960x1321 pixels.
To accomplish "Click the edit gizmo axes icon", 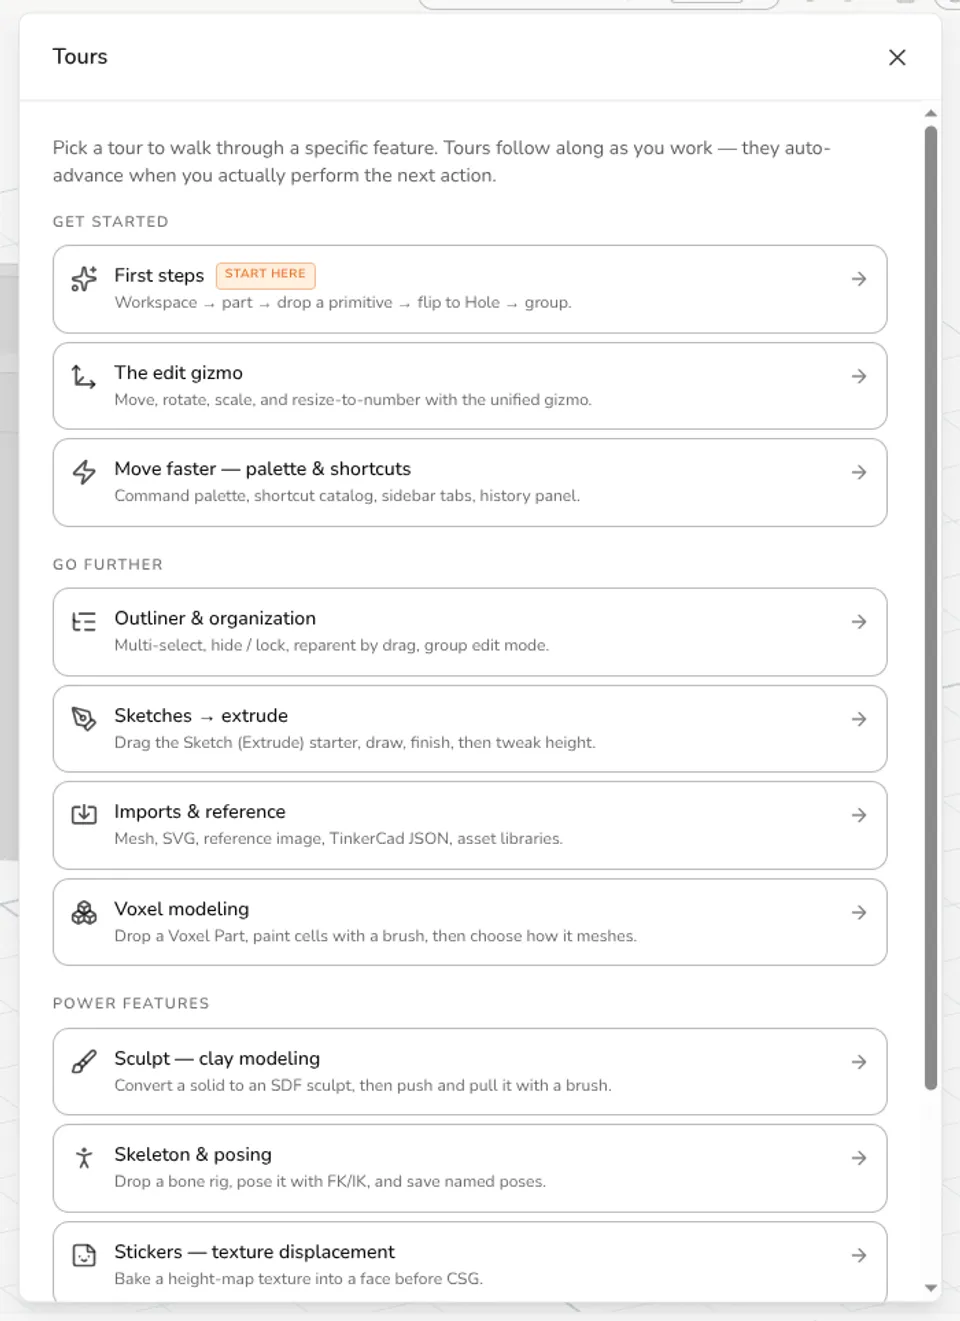I will click(x=84, y=376).
